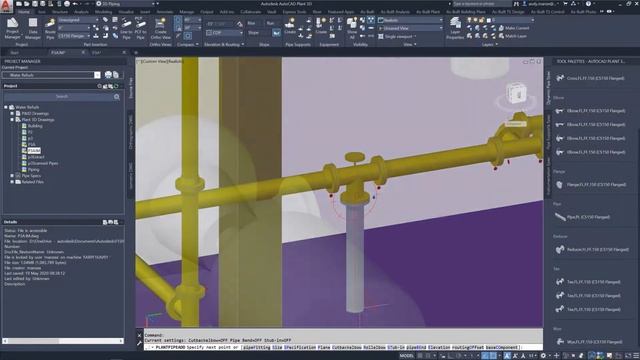This screenshot has width=640, height=360.
Task: Click the PCF to Pipe tool
Action: tap(140, 28)
